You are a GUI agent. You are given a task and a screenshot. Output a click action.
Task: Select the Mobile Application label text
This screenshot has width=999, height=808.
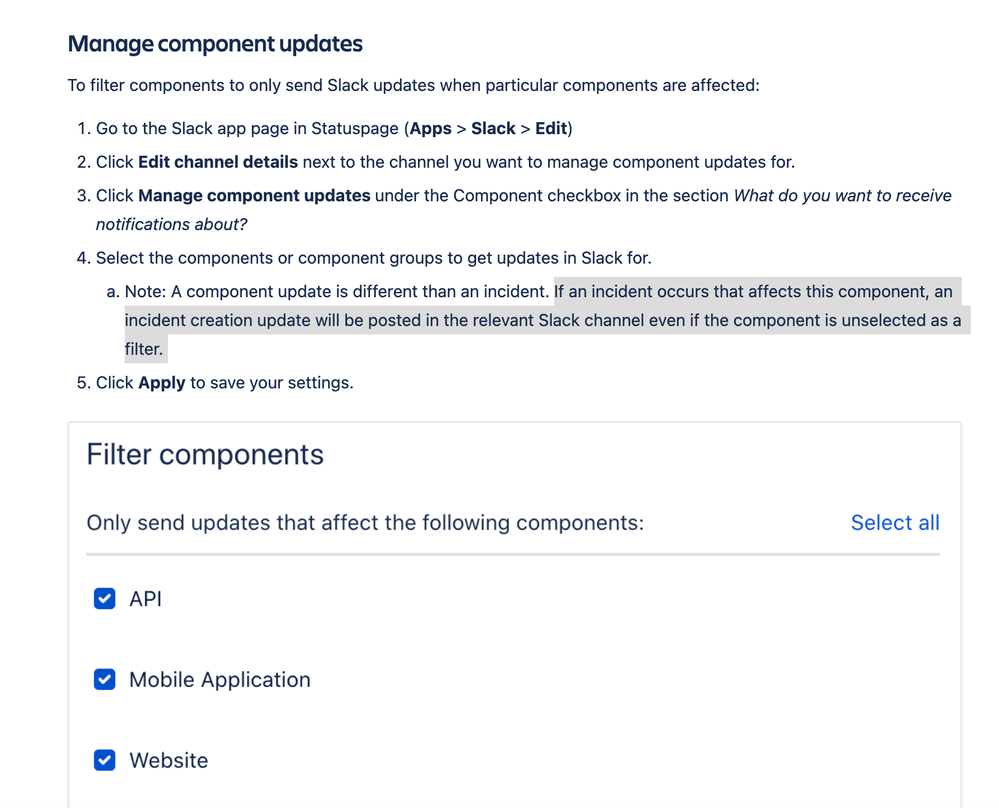click(220, 680)
